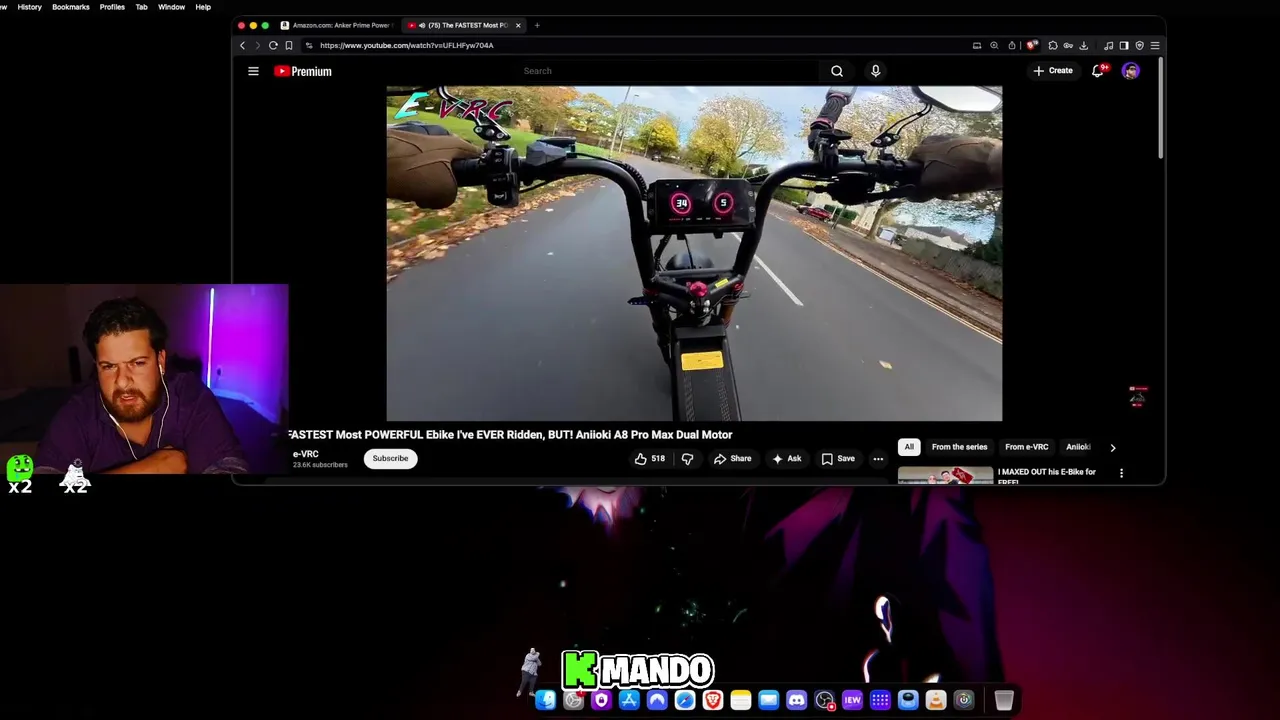The width and height of the screenshot is (1280, 720).
Task: Click the YouTube search magnifier button
Action: tap(837, 71)
